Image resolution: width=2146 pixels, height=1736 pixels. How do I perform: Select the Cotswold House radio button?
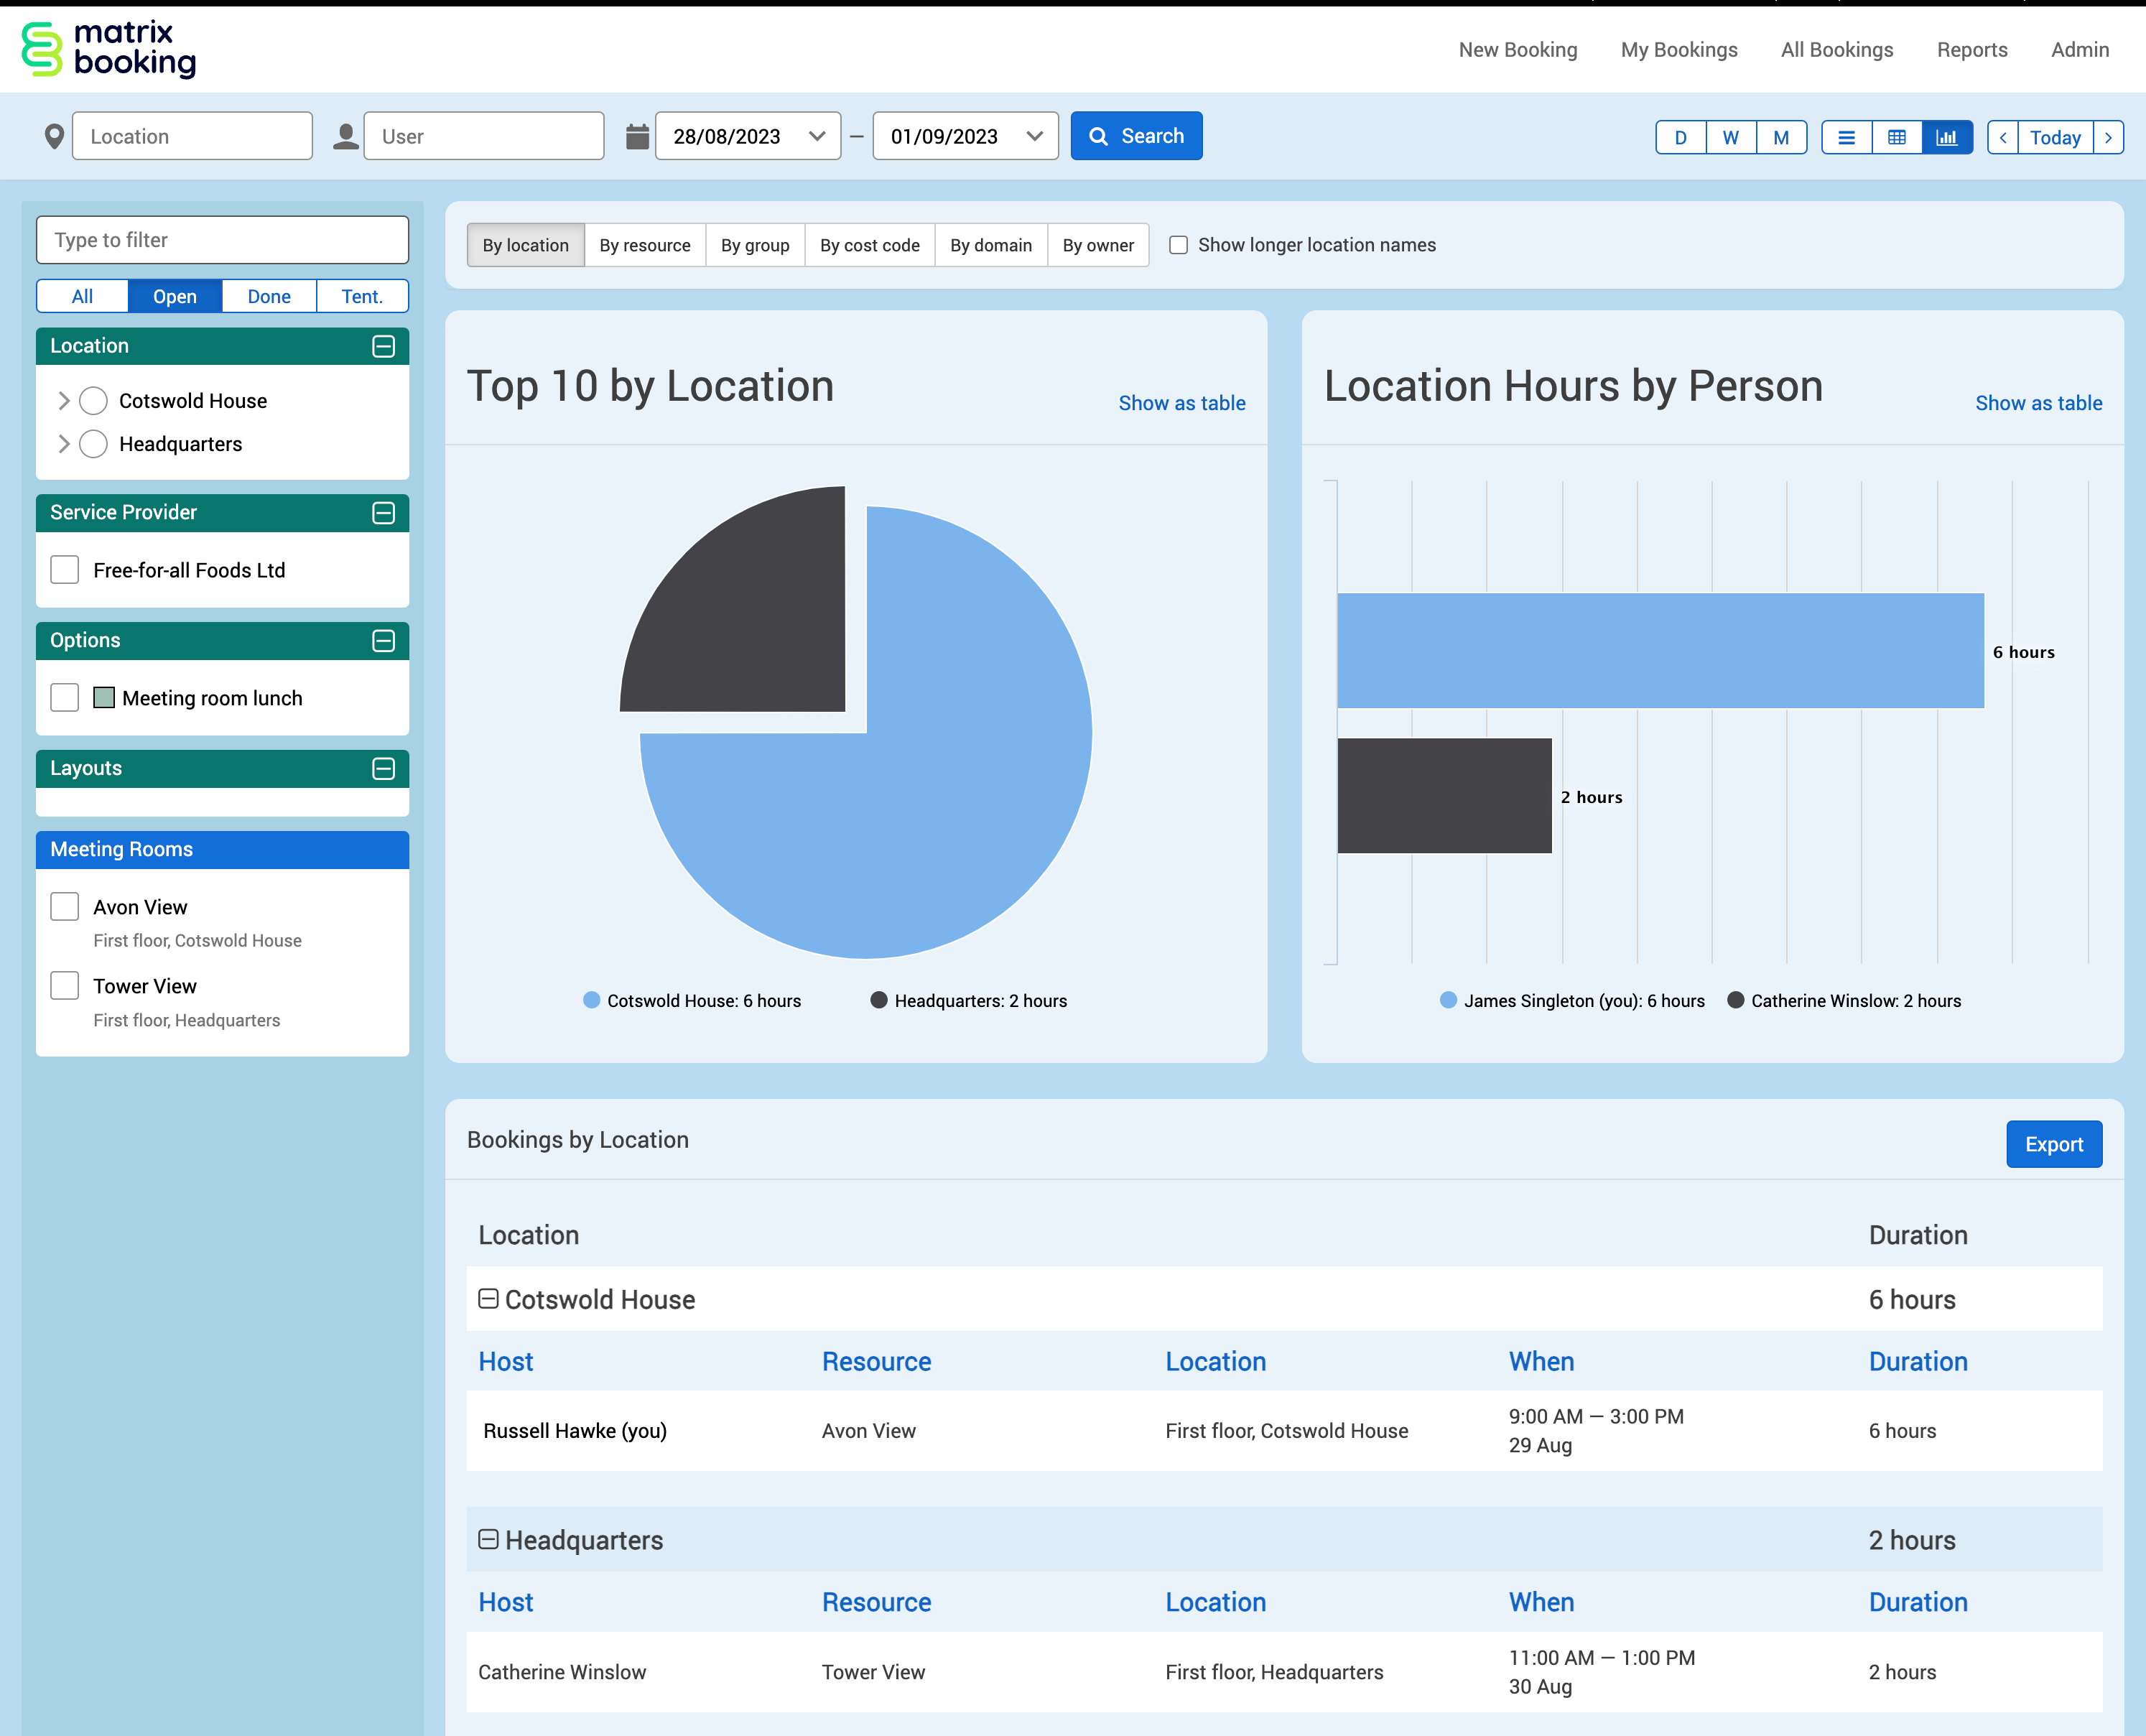tap(93, 401)
